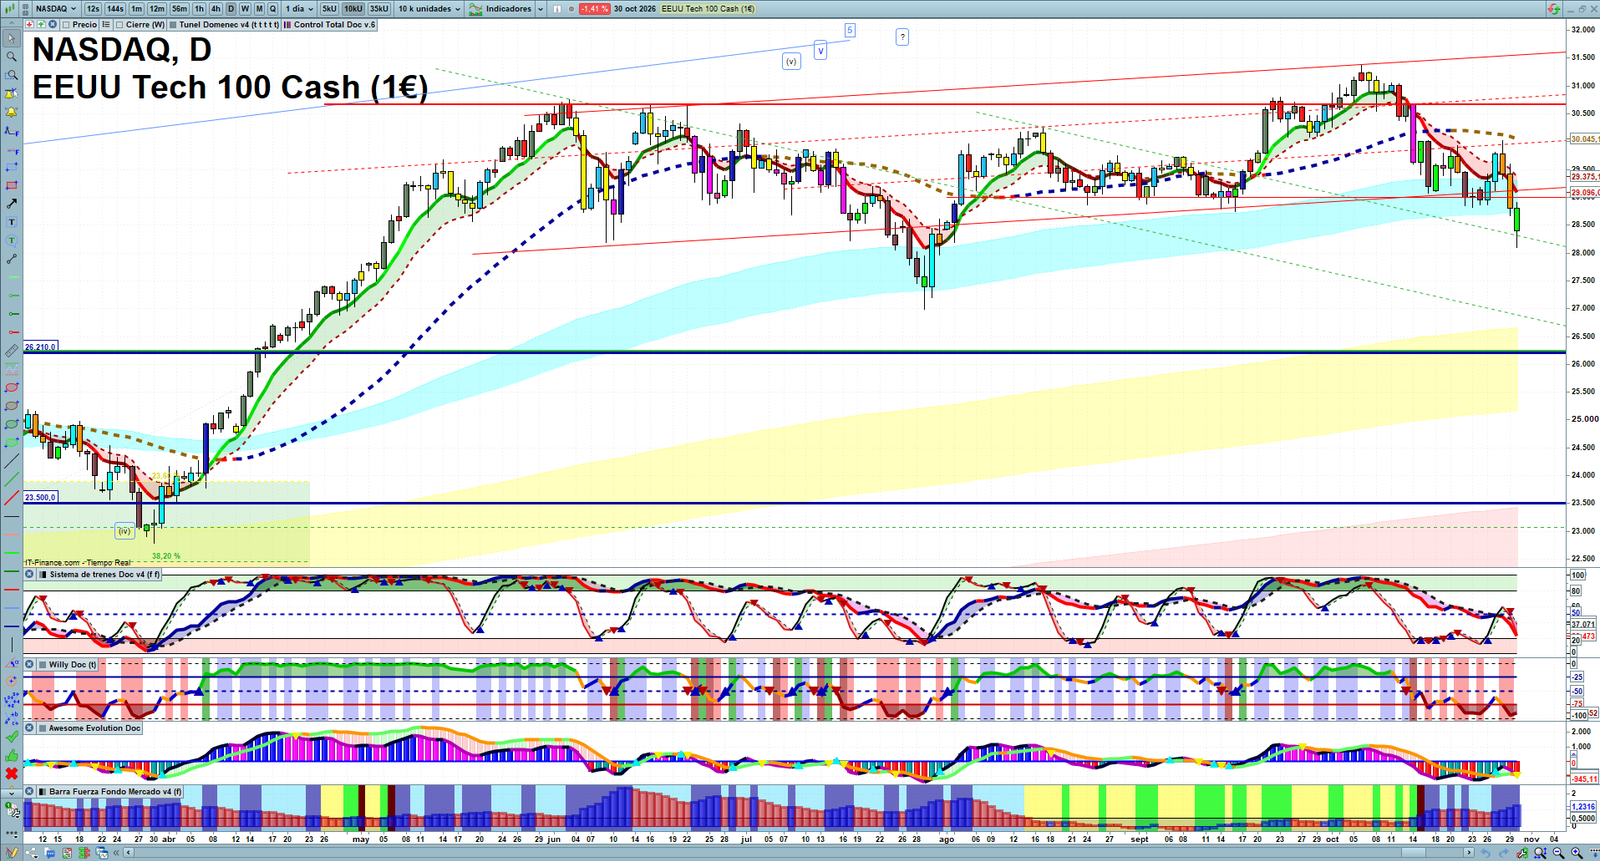
Task: Click the alert bell with cursor icon
Action: pyautogui.click(x=11, y=94)
